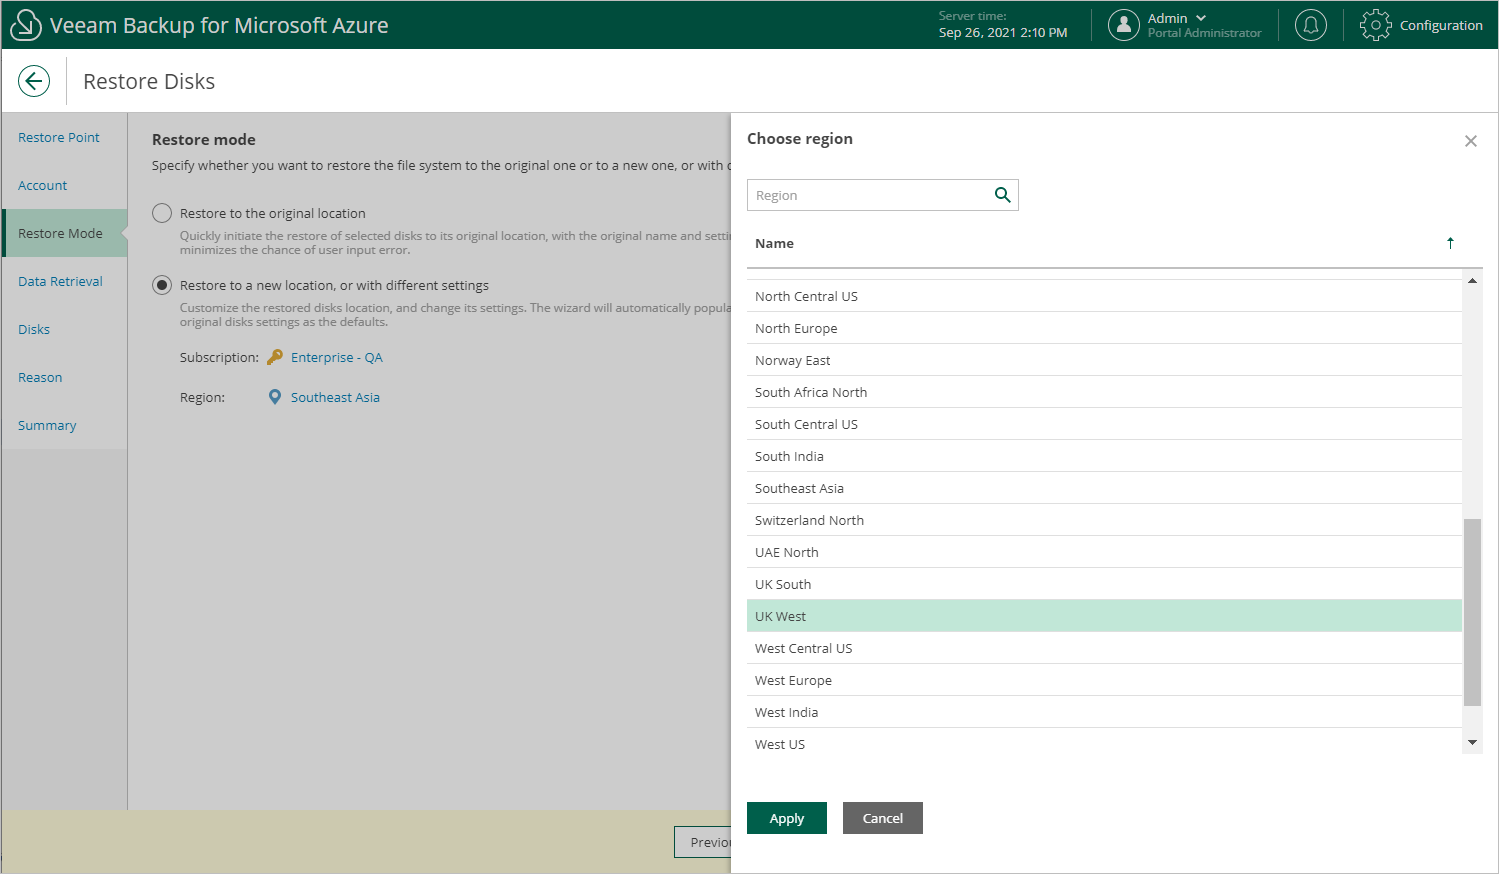
Task: Select South Africa North region
Action: click(x=1104, y=392)
